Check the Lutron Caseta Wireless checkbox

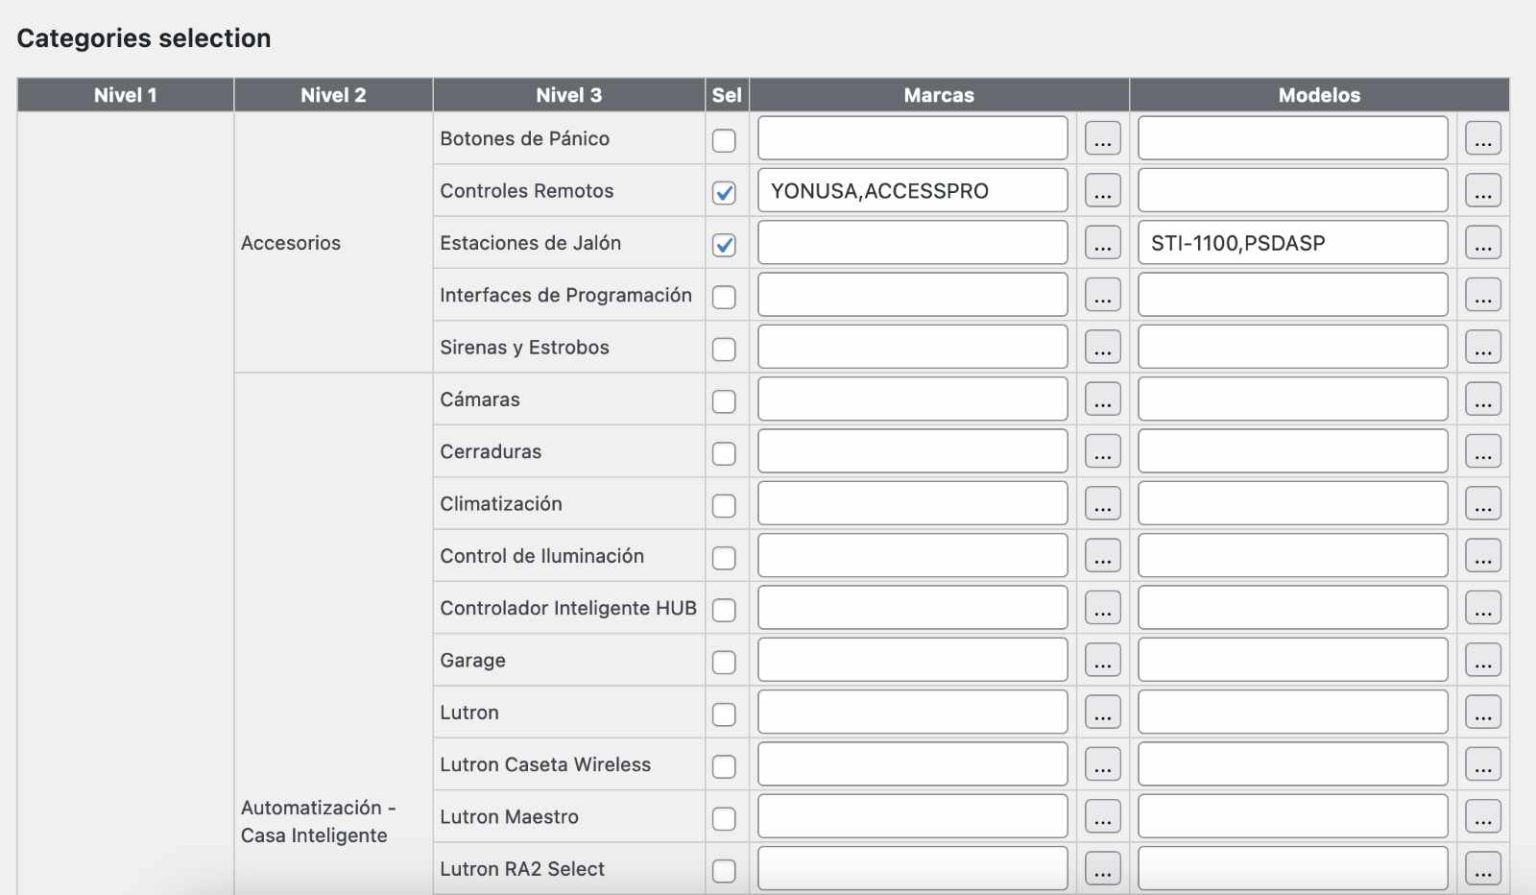tap(724, 766)
